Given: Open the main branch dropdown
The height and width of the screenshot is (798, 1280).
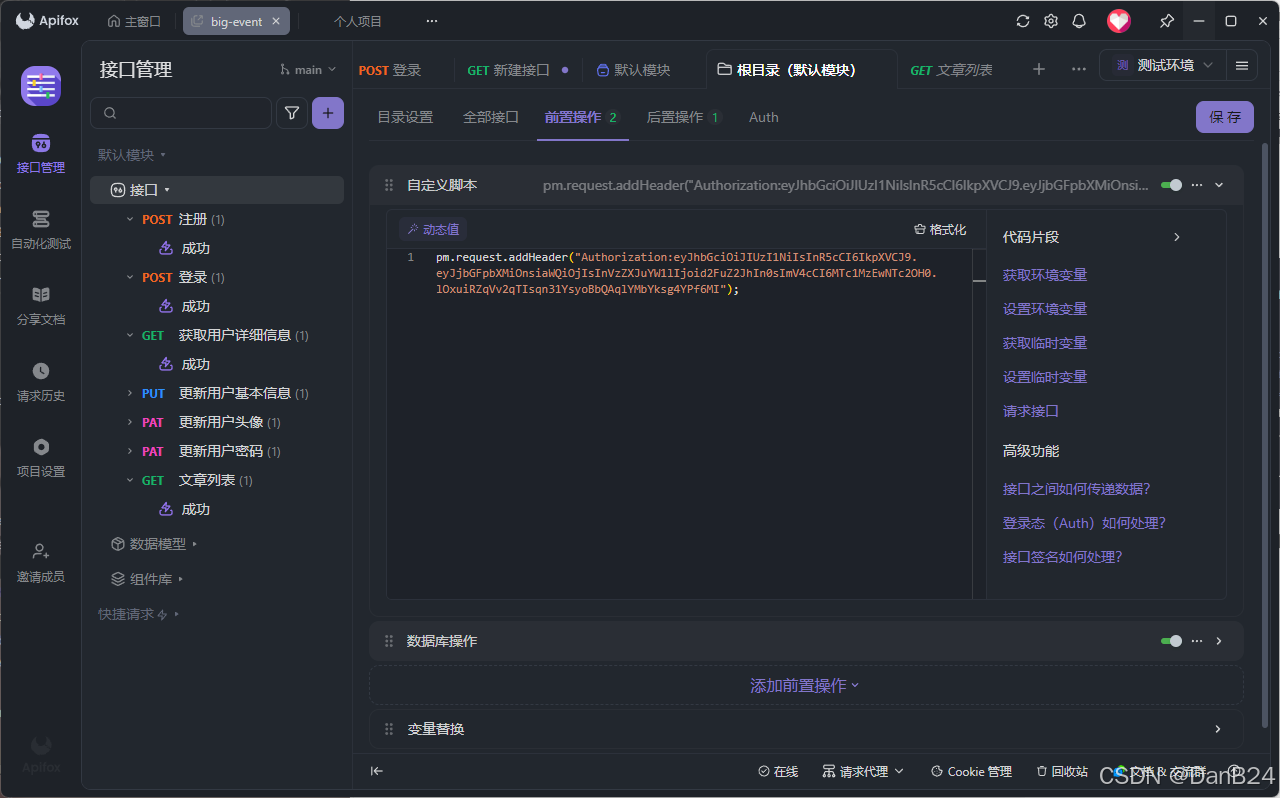Looking at the screenshot, I should pyautogui.click(x=309, y=69).
